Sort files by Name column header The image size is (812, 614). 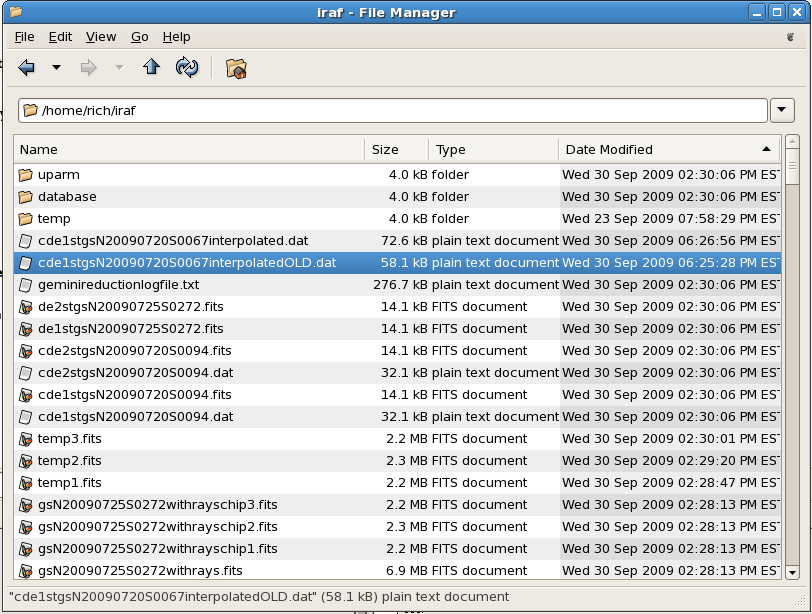pos(189,150)
